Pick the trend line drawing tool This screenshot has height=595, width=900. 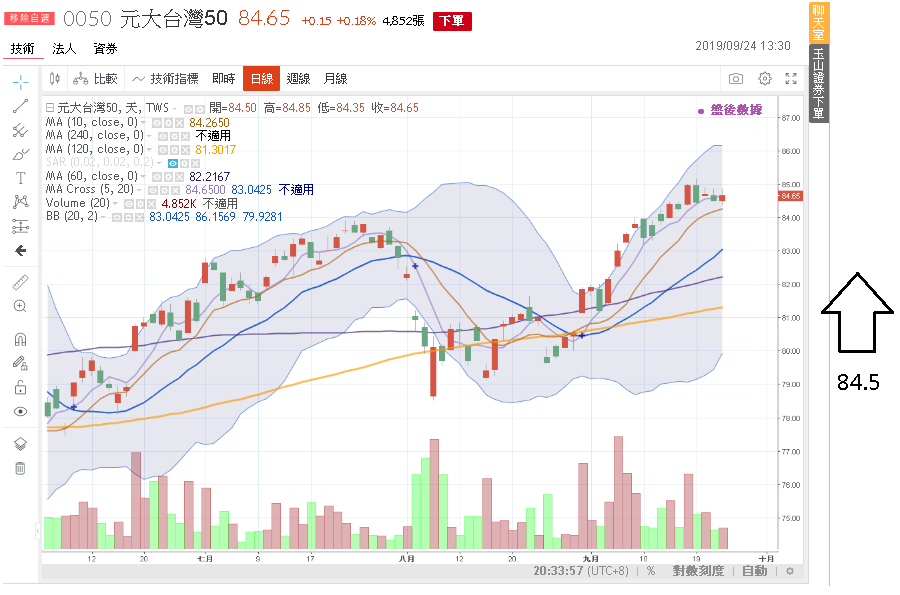coord(21,105)
